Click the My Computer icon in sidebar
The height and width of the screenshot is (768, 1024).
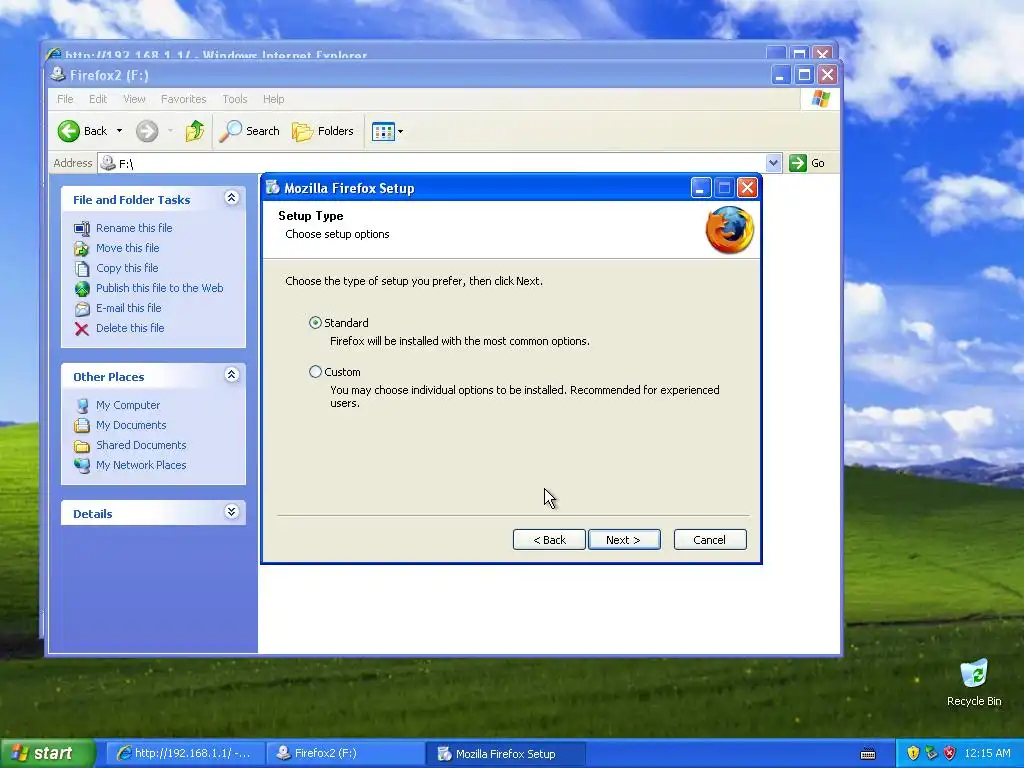(82, 406)
